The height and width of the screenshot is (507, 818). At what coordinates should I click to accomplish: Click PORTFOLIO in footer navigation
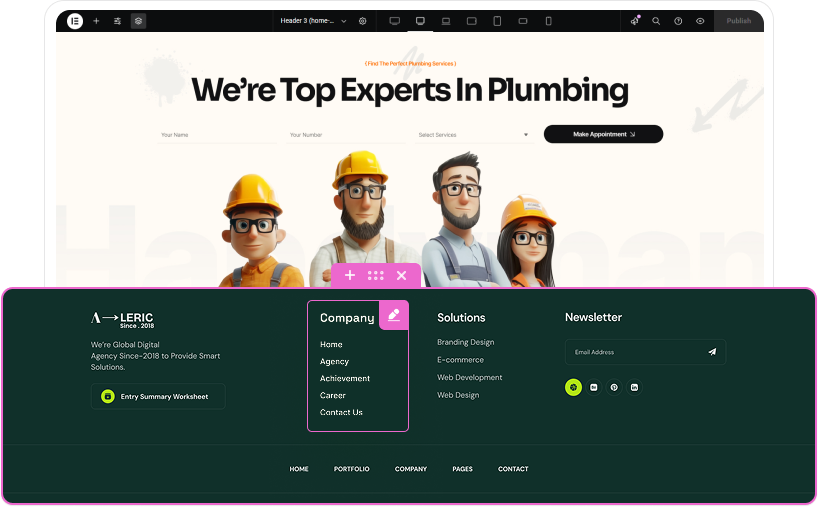coord(351,469)
